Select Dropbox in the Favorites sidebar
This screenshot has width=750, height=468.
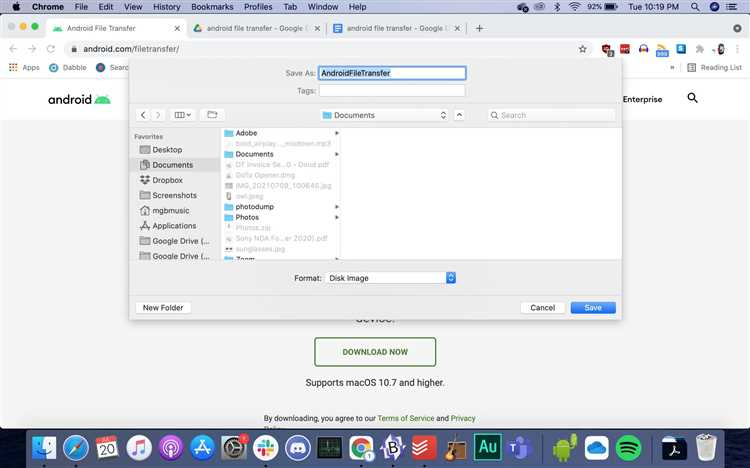167,180
